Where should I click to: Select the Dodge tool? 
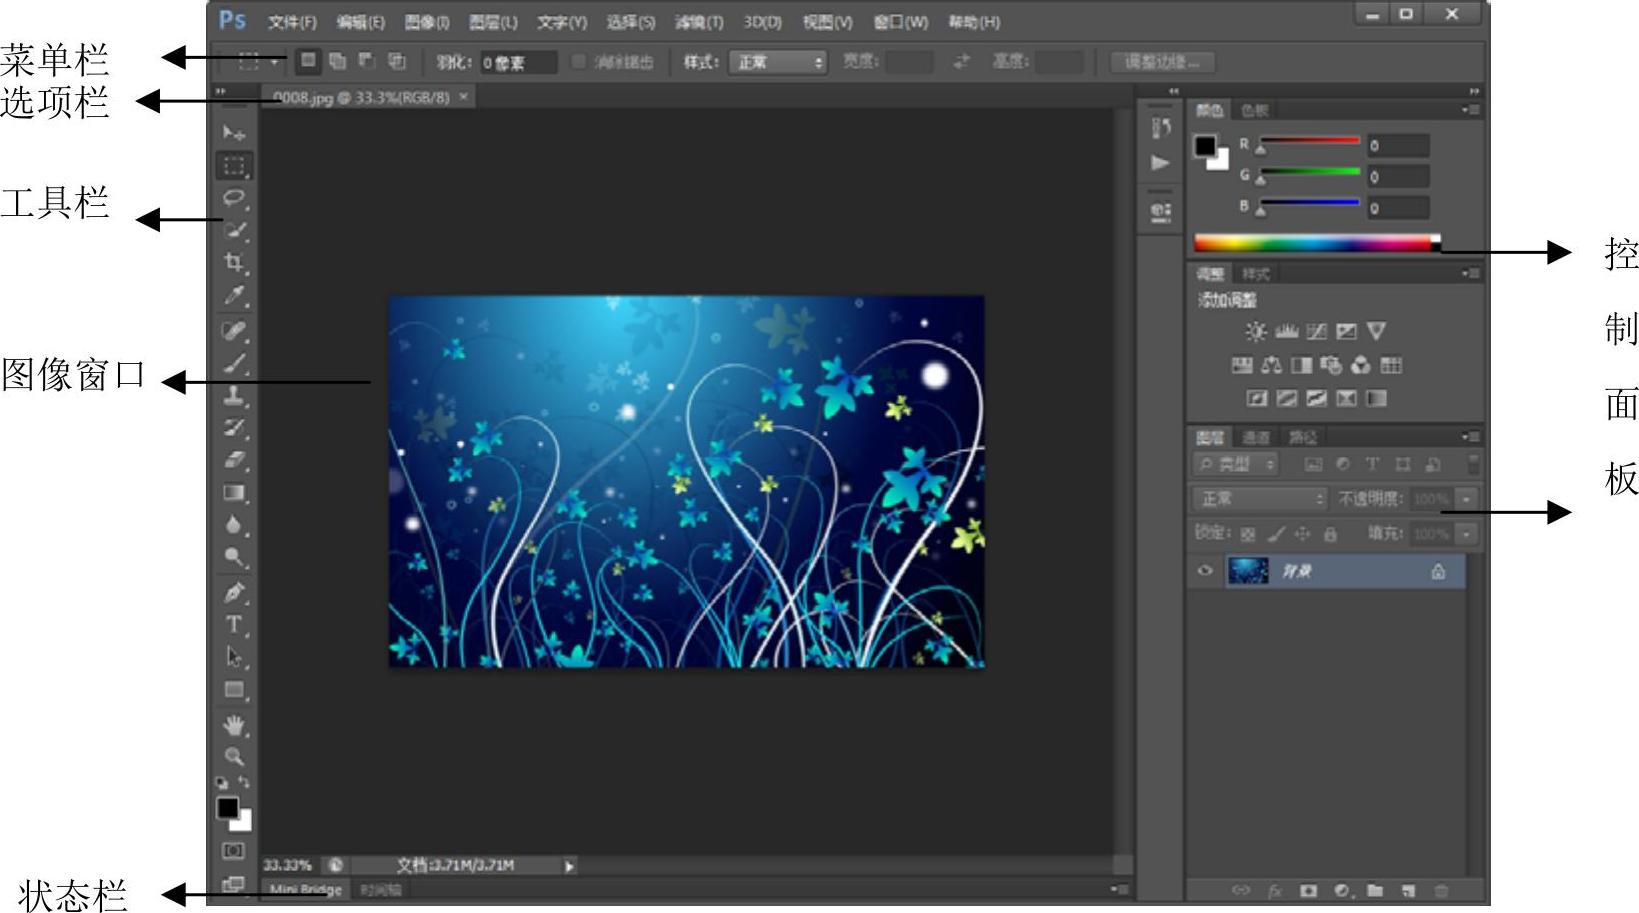(x=234, y=557)
